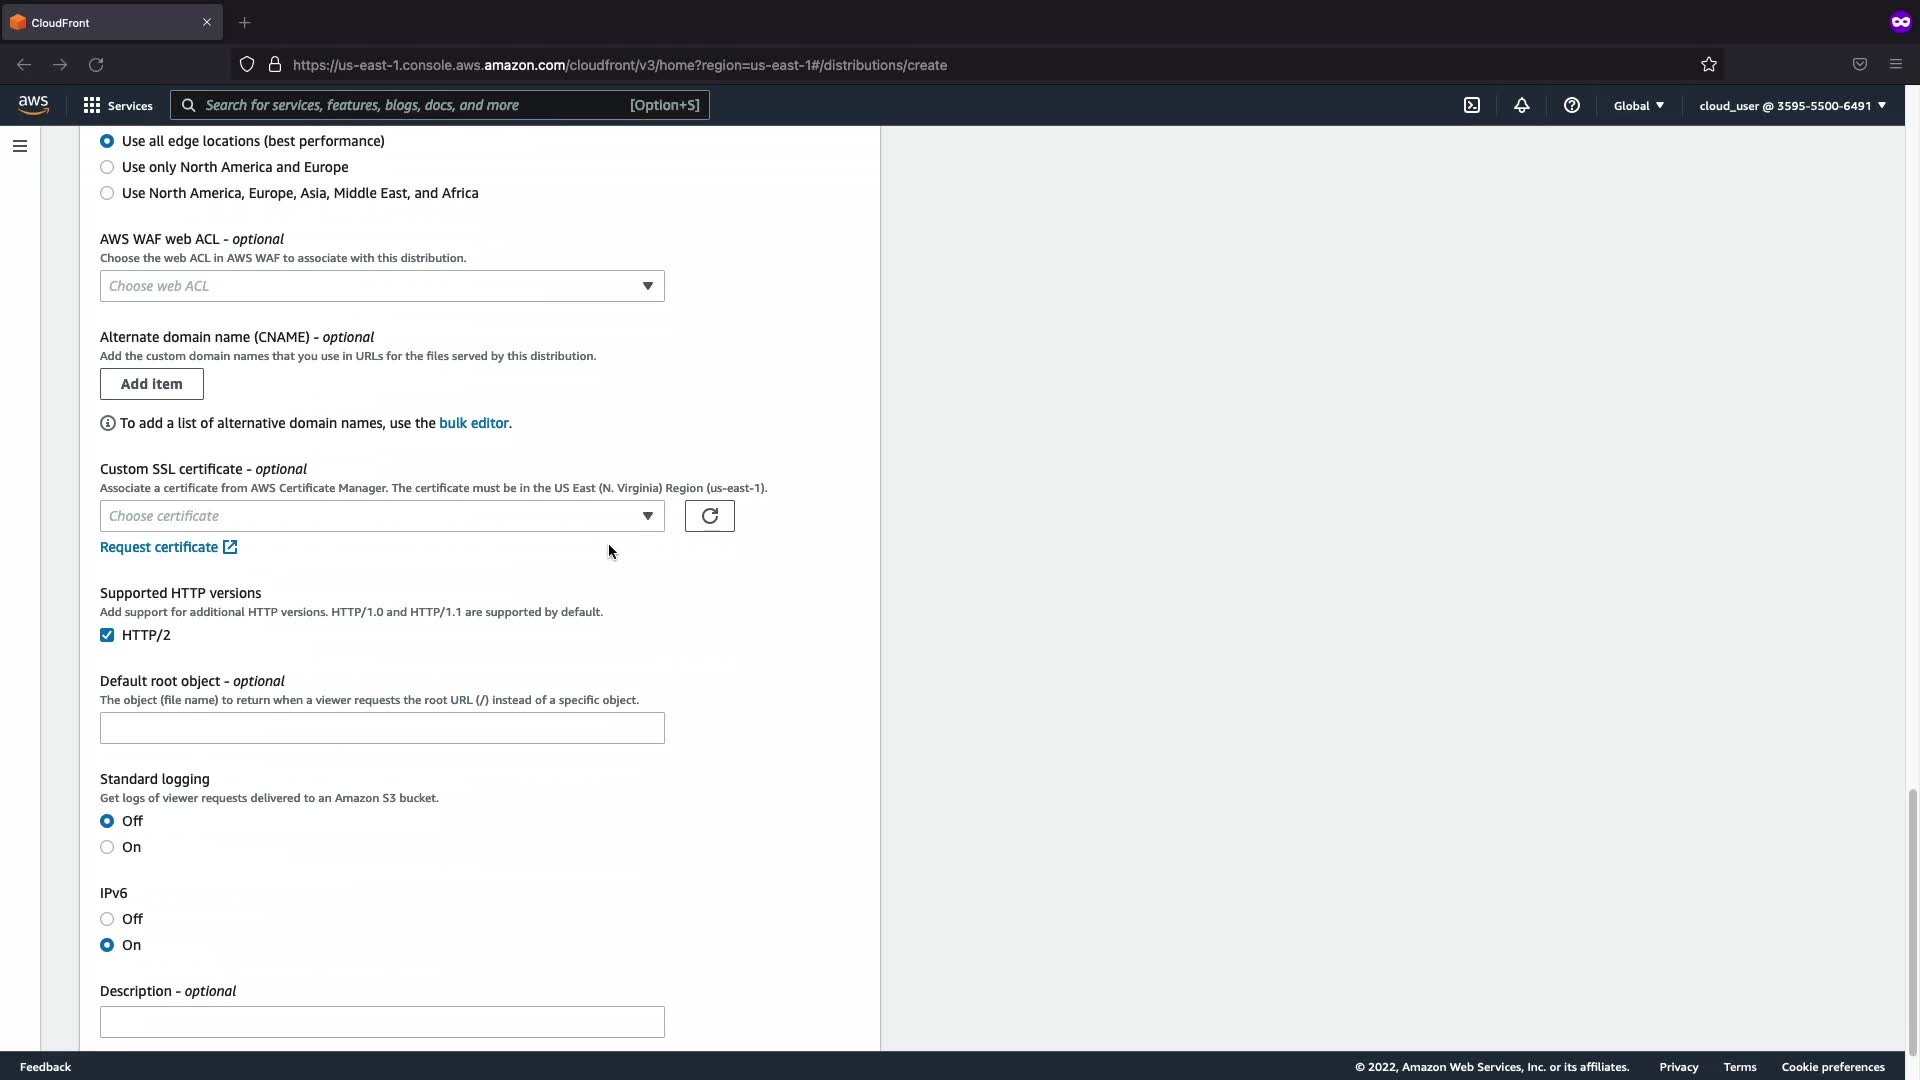Open AWS CloudShell icon
The image size is (1920, 1080).
1472,105
